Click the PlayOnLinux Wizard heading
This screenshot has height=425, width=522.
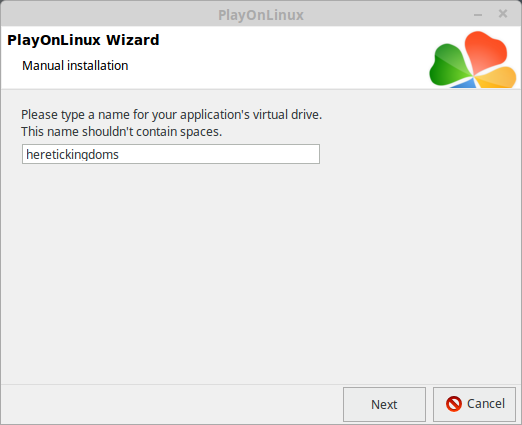[x=83, y=40]
